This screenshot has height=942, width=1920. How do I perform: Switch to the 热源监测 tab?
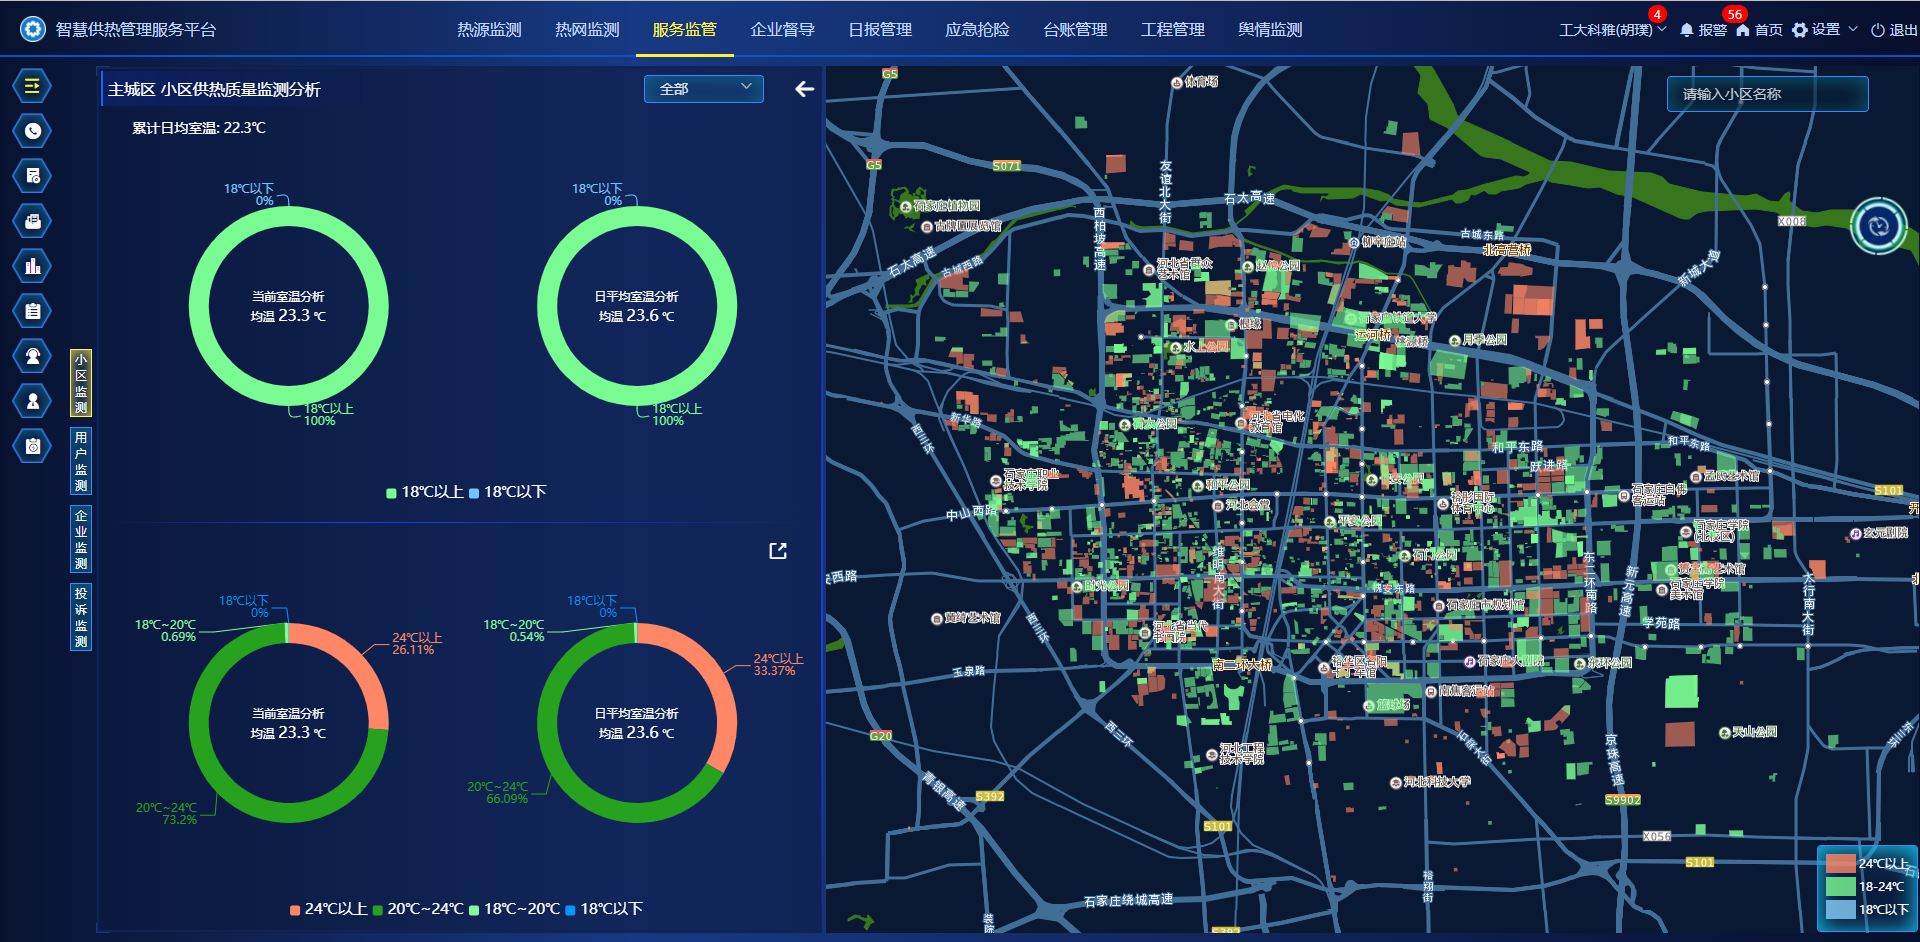pyautogui.click(x=489, y=30)
